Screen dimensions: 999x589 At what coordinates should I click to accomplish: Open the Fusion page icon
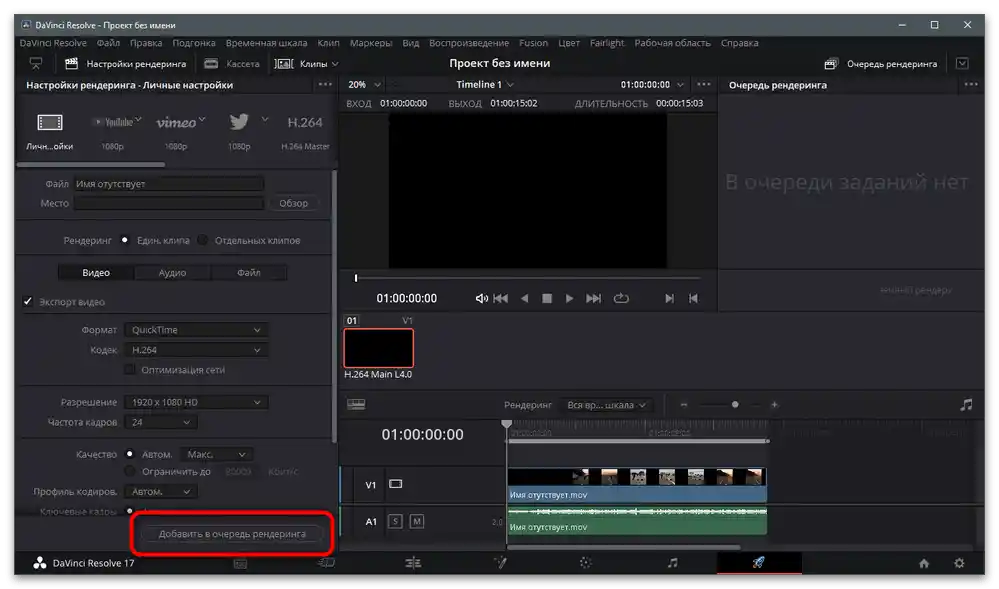(x=500, y=563)
